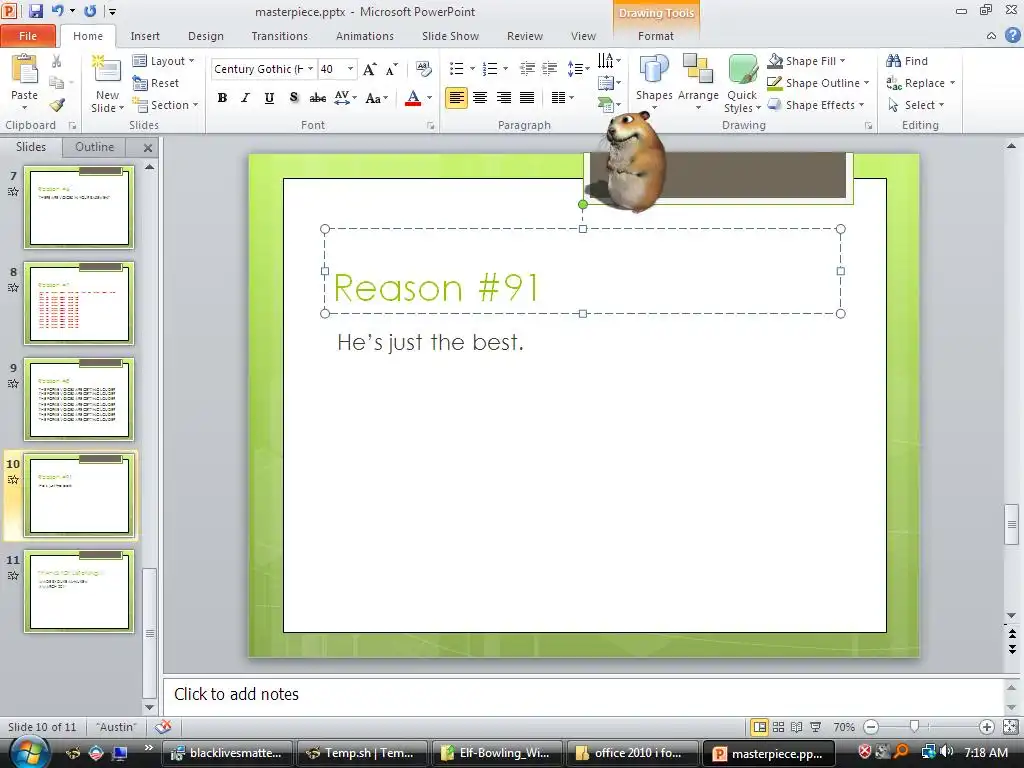The image size is (1024, 768).
Task: Open the Shape Outline dropdown
Action: point(818,83)
